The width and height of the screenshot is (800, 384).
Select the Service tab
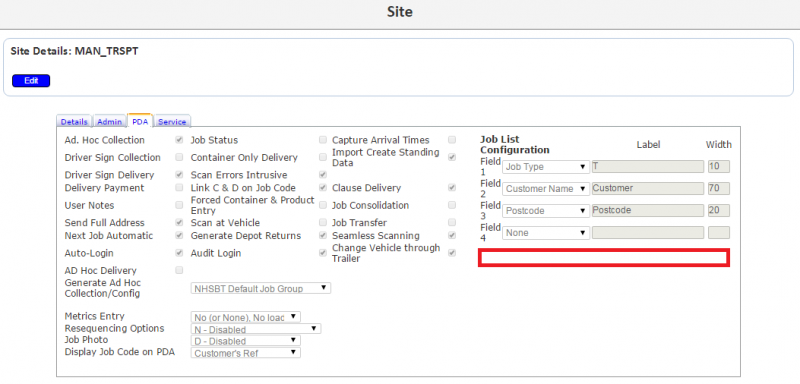coord(173,122)
